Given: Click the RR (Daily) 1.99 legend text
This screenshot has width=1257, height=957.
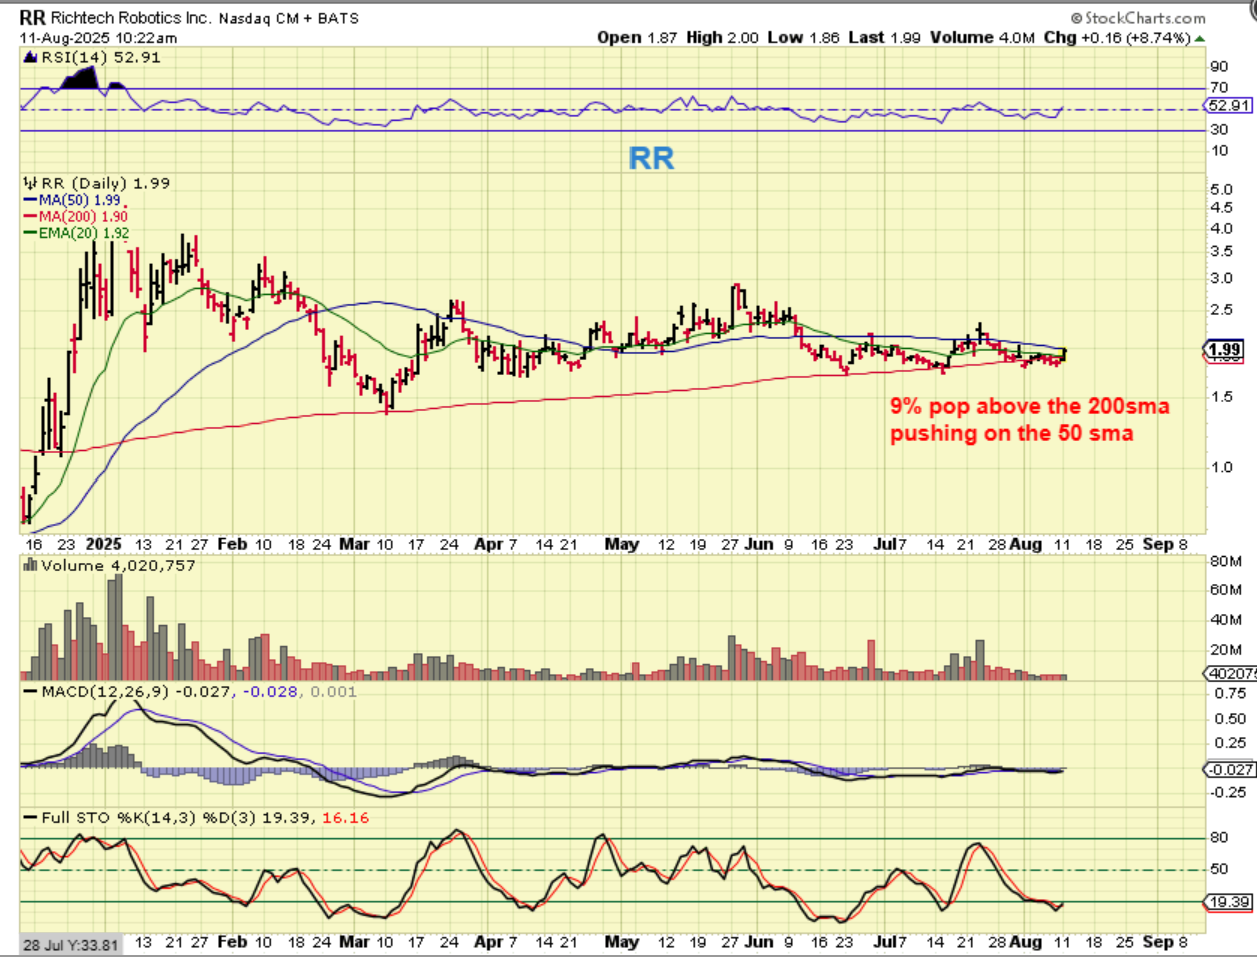Looking at the screenshot, I should 106,183.
